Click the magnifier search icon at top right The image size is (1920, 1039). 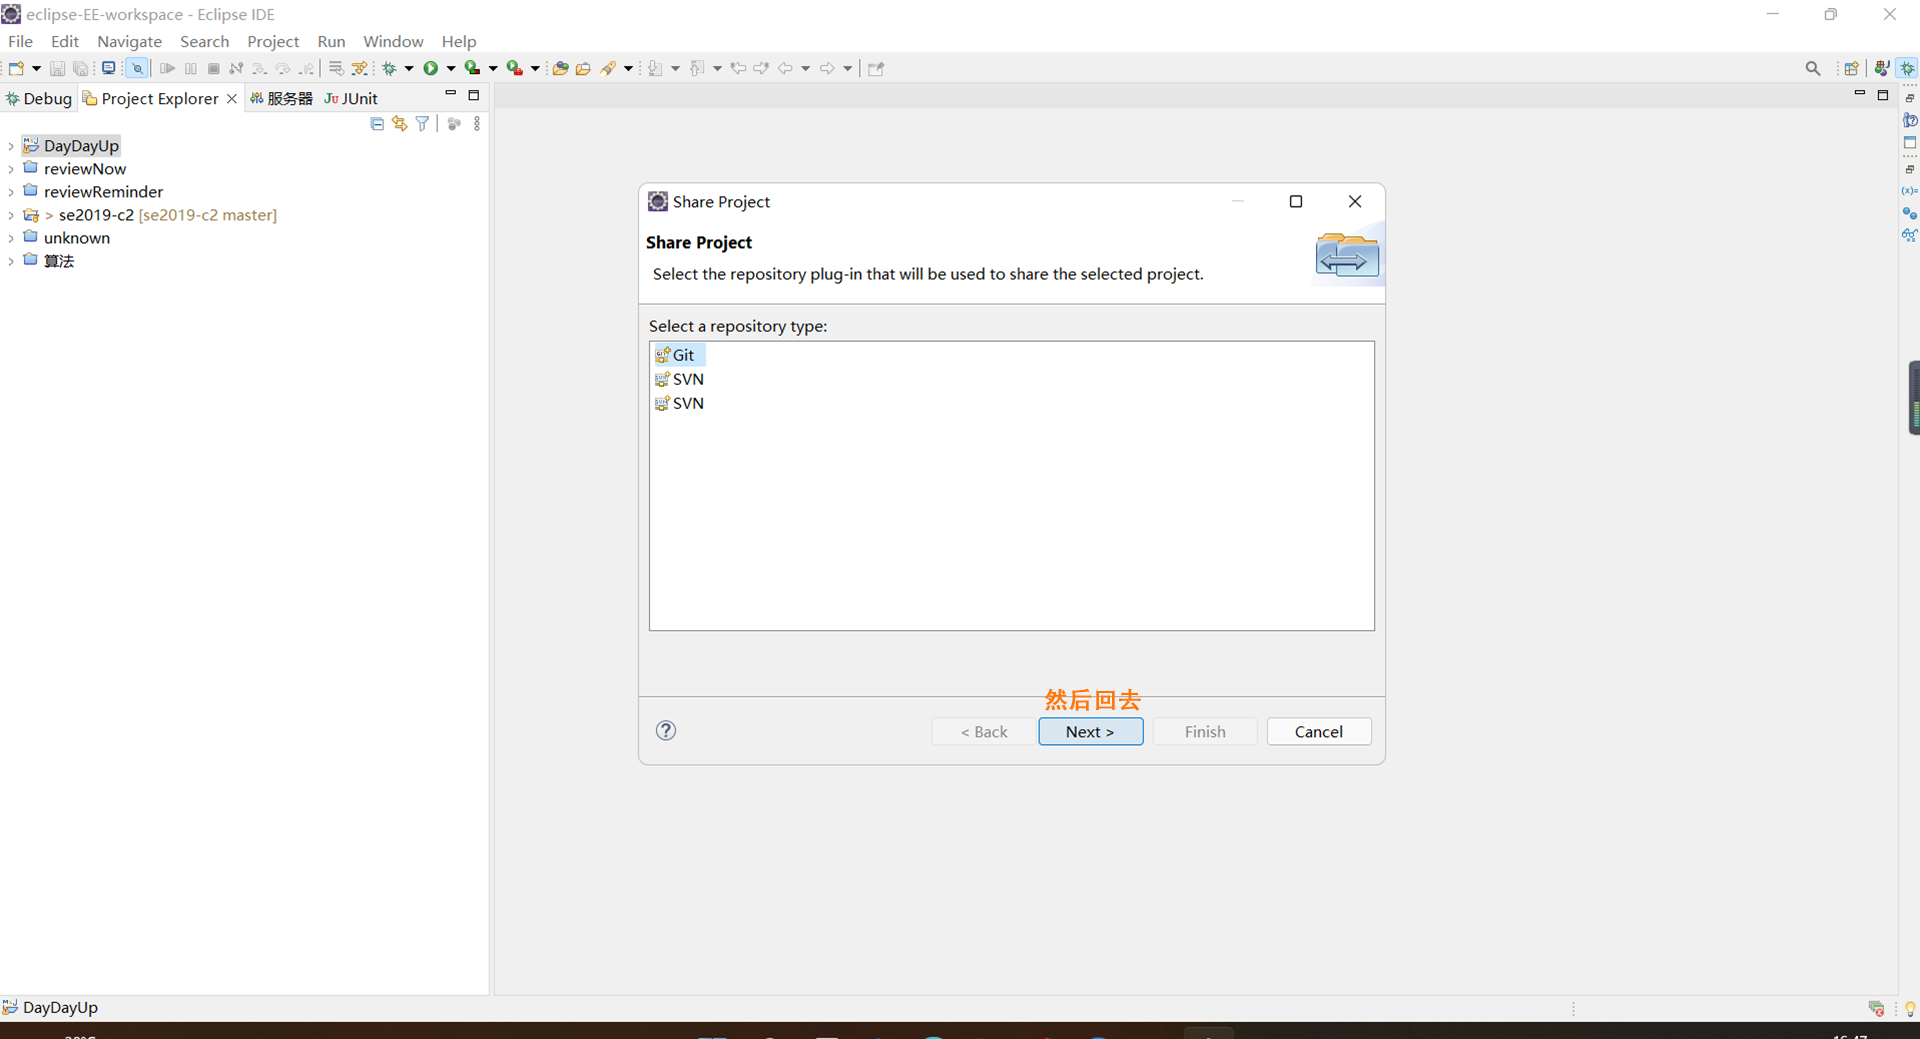[x=1813, y=68]
